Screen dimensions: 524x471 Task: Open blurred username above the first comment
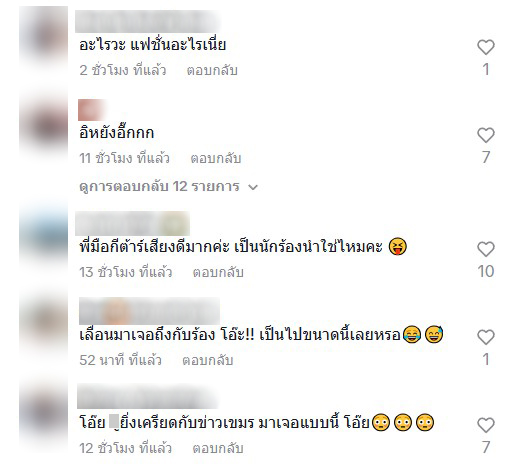pos(147,21)
